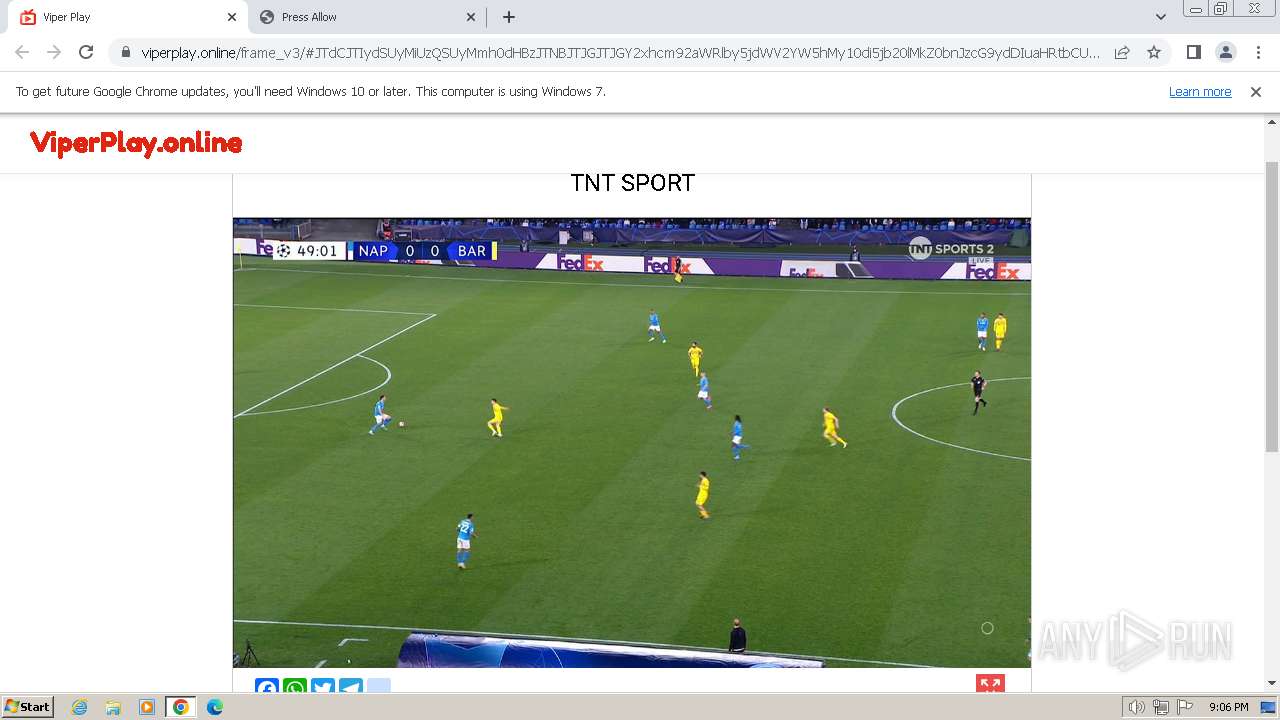1280x720 pixels.
Task: Click the TNT SPORT heading
Action: 632,183
